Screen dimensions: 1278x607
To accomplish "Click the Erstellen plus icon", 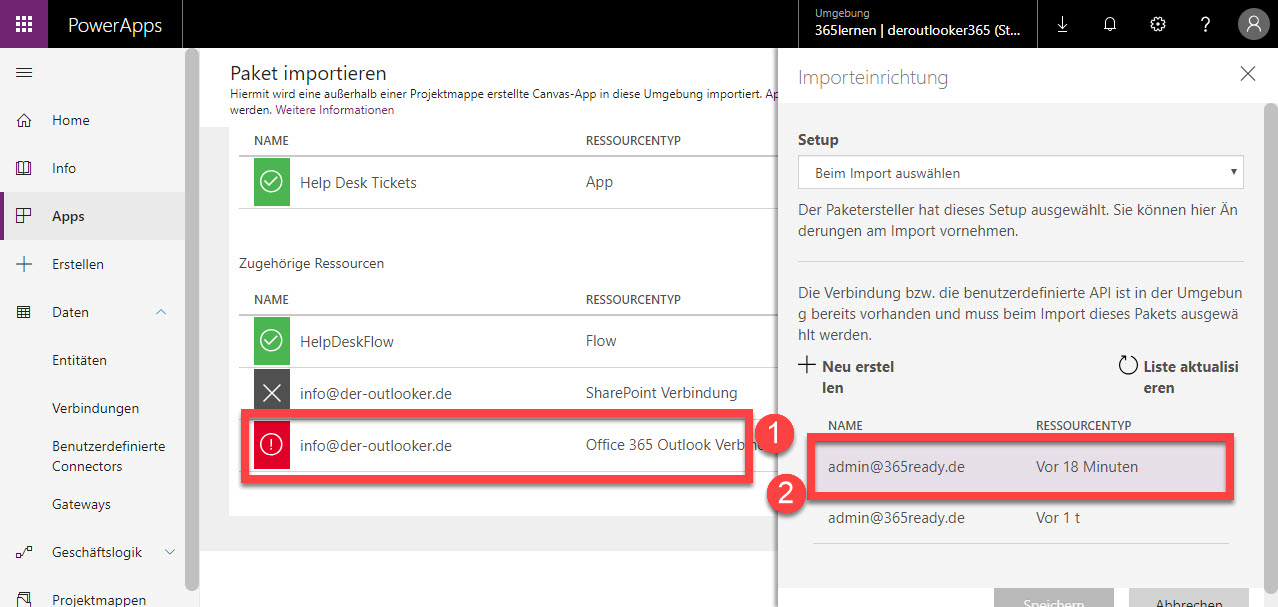I will (24, 264).
